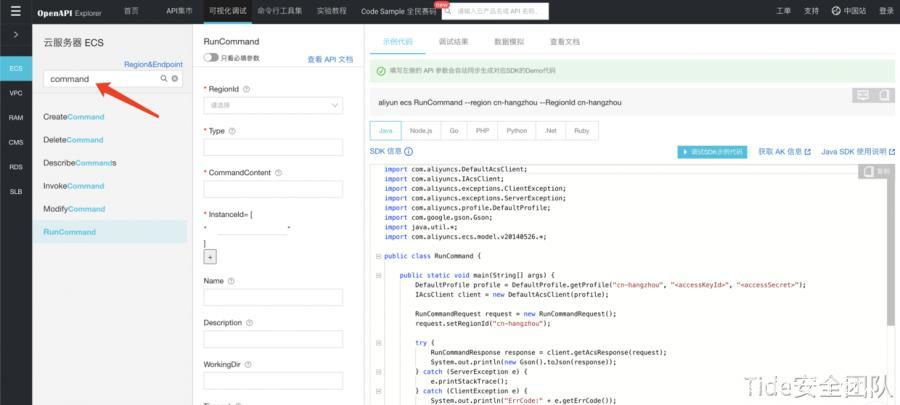Open the 获取 AK 信息 link
Viewport: 900px width, 405px height.
point(779,152)
